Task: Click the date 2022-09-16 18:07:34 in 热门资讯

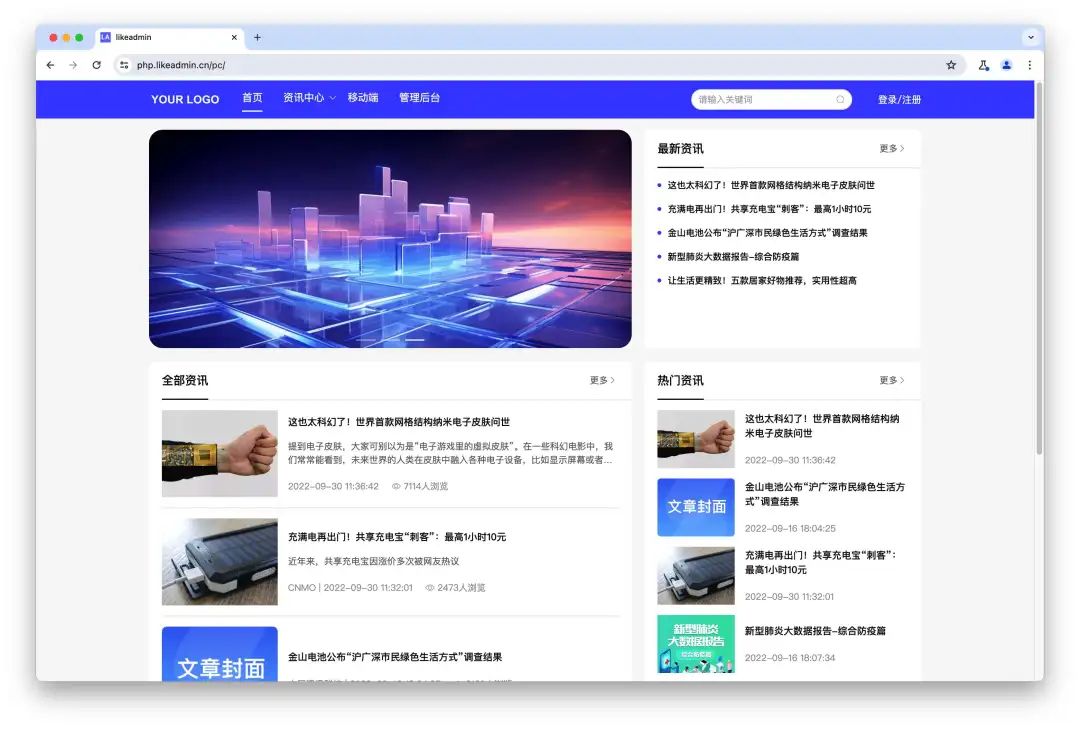Action: (x=790, y=658)
